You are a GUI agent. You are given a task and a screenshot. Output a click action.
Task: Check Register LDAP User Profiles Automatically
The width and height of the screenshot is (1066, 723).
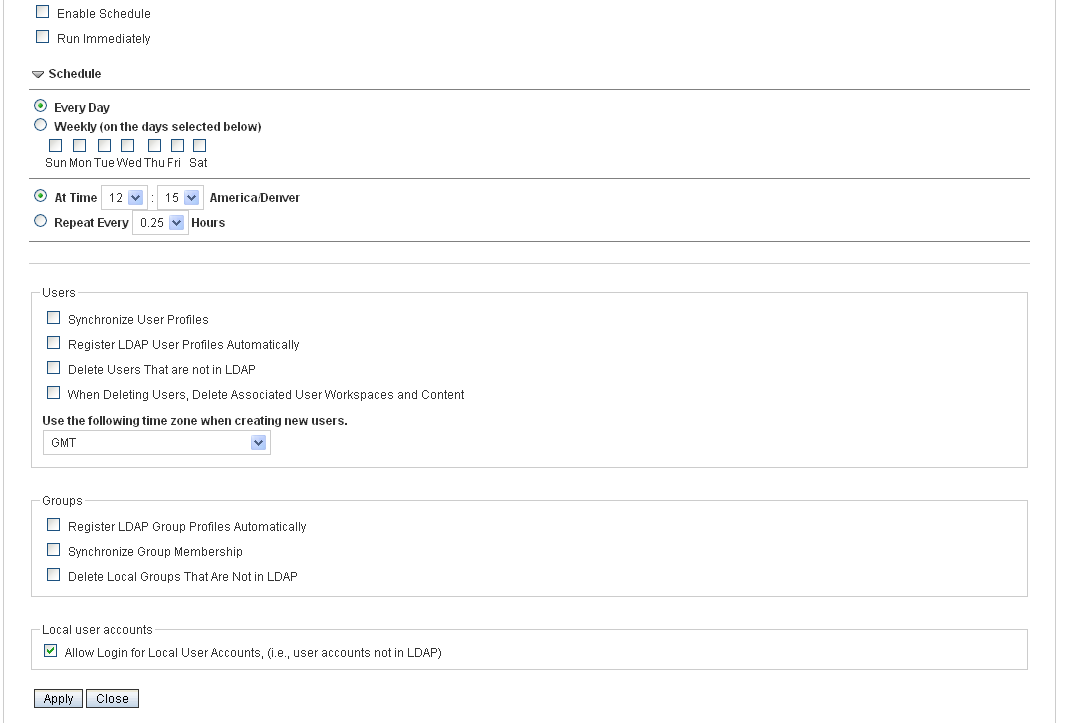coord(54,343)
